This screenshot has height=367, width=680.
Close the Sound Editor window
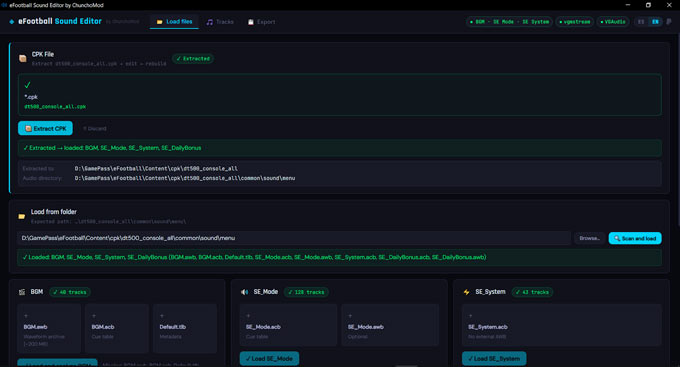point(669,5)
